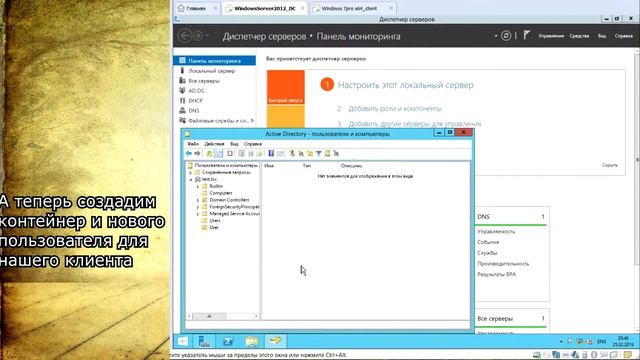
Task: Click Server Manager icon on taskbar
Action: click(204, 341)
